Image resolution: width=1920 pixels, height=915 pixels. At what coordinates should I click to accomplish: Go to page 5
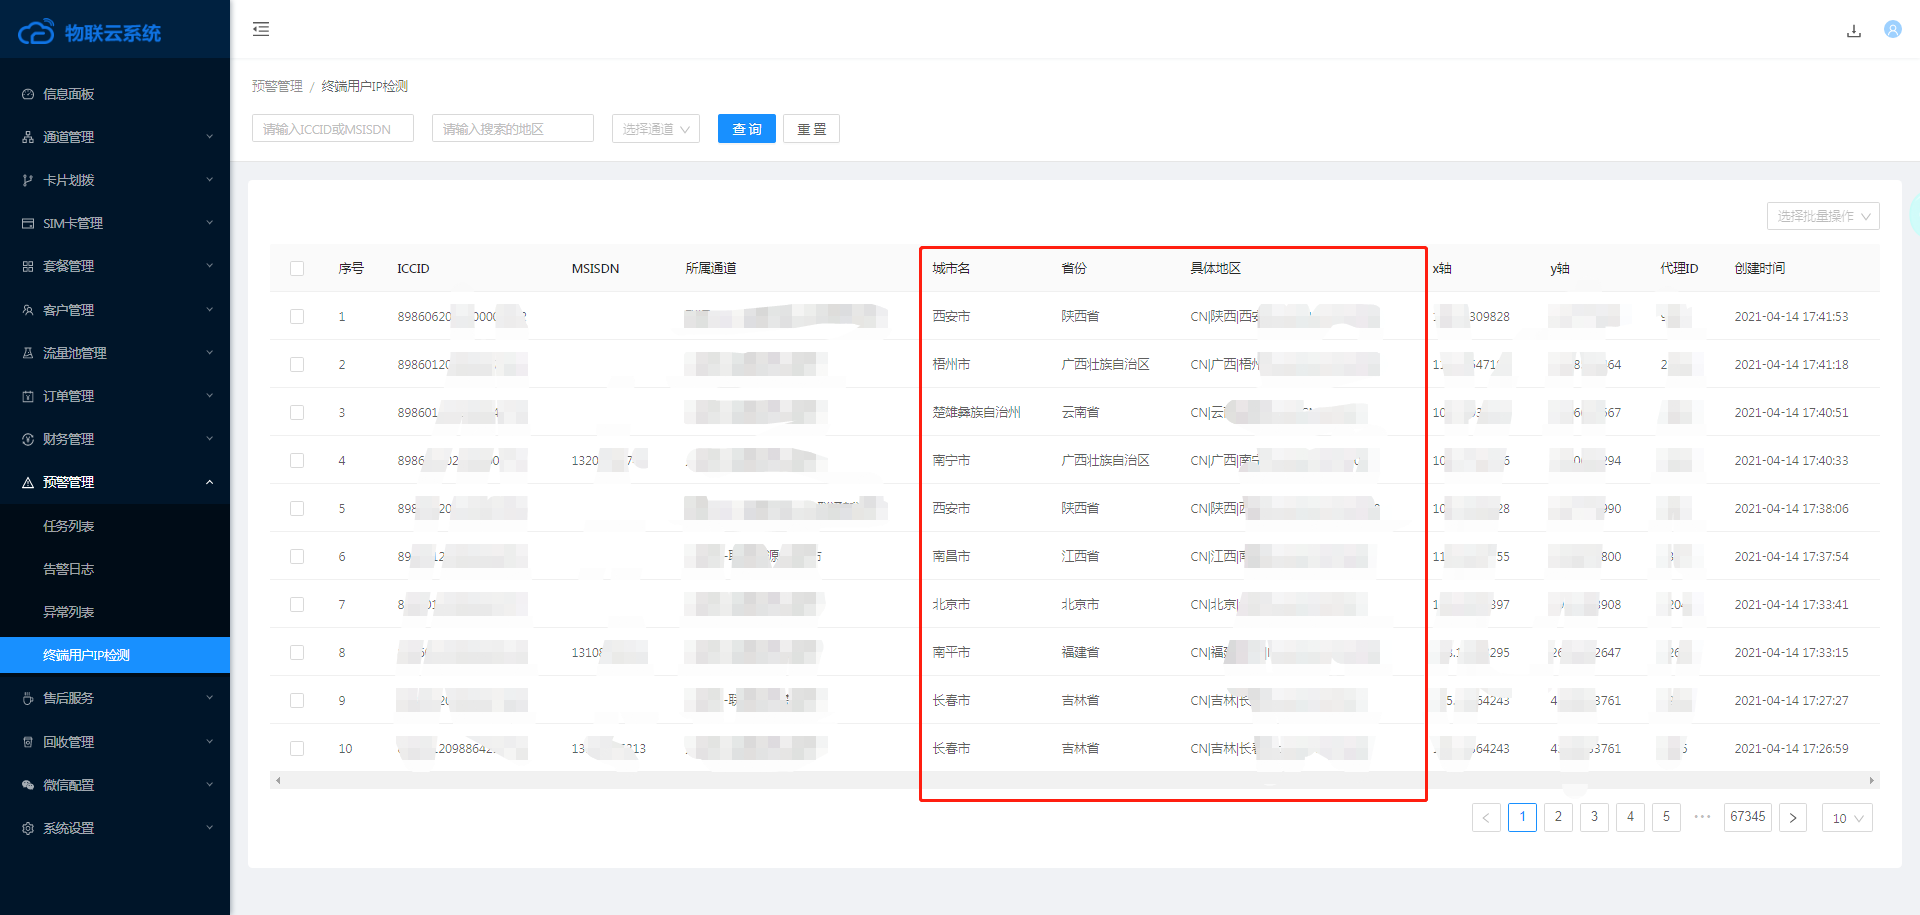click(x=1666, y=817)
